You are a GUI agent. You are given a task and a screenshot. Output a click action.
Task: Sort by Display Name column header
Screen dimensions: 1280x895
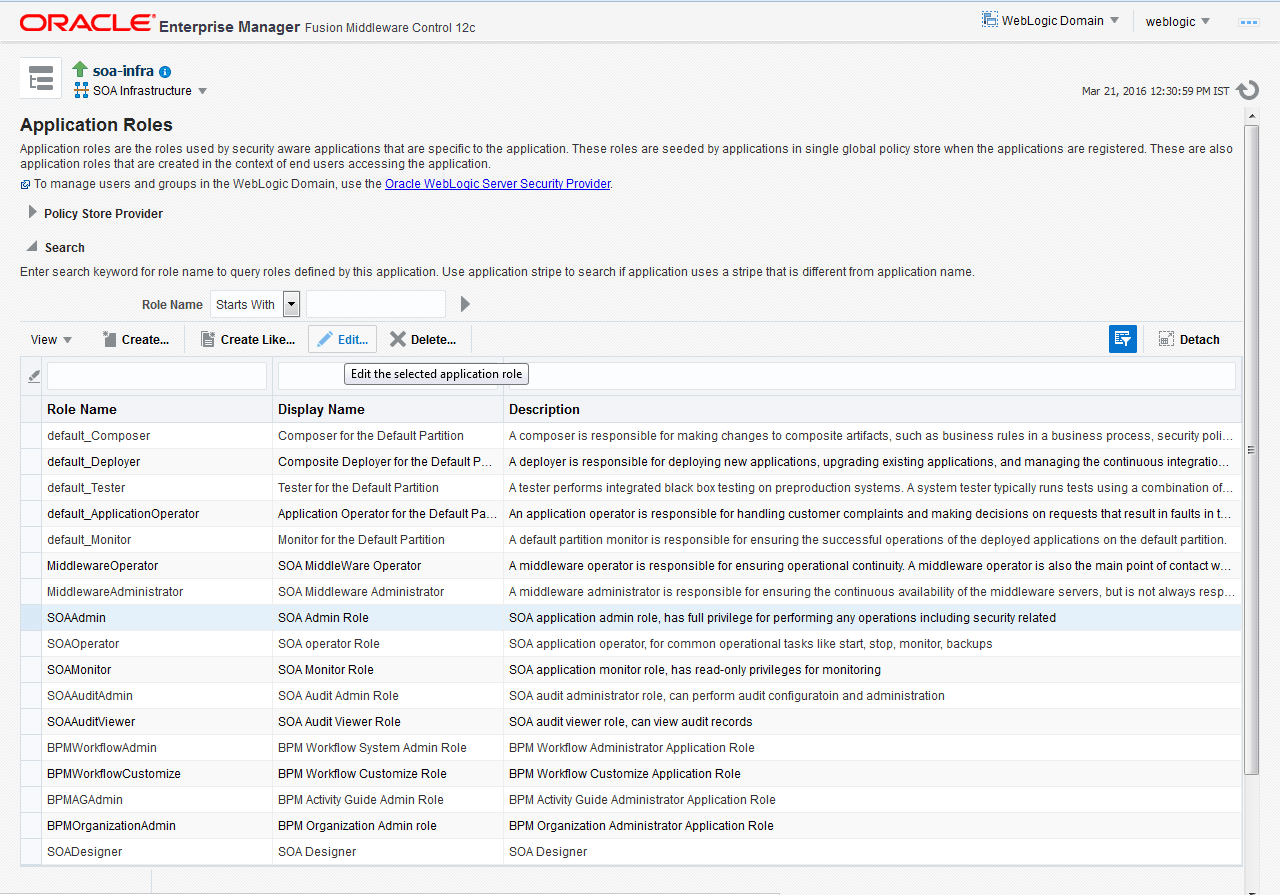click(x=388, y=409)
